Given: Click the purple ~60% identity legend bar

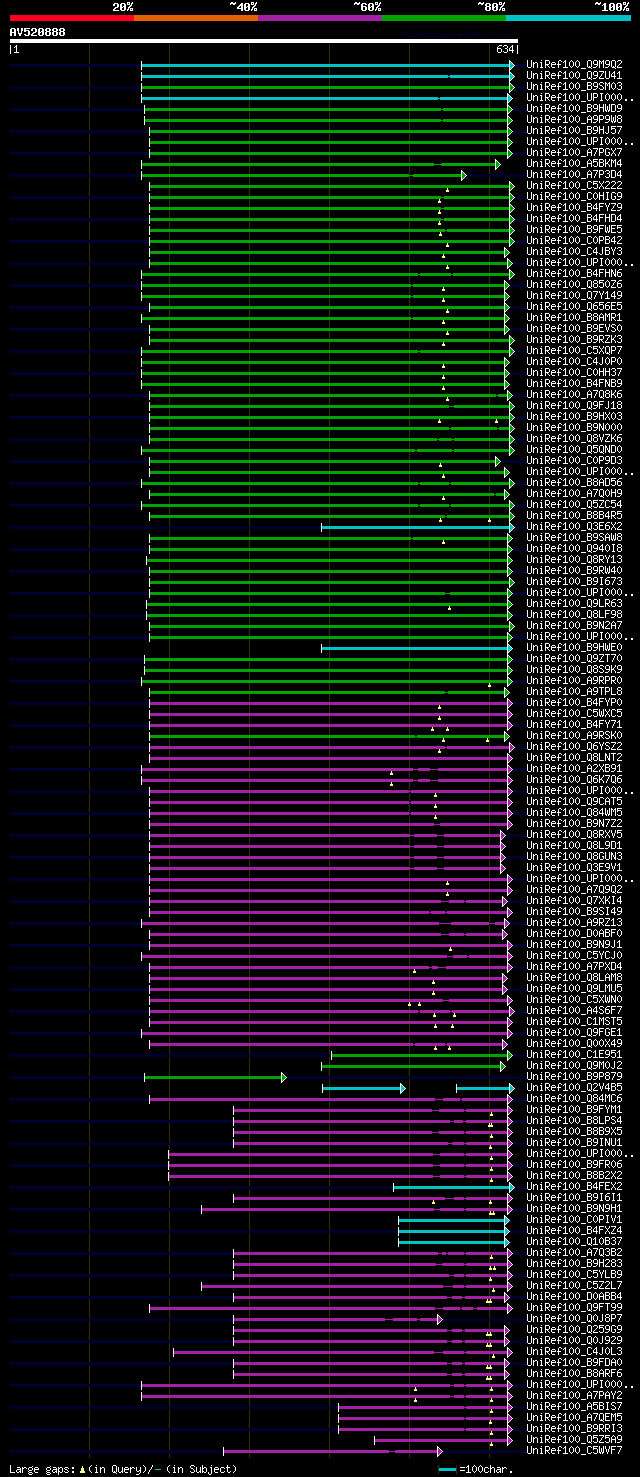Looking at the screenshot, I should pyautogui.click(x=320, y=17).
